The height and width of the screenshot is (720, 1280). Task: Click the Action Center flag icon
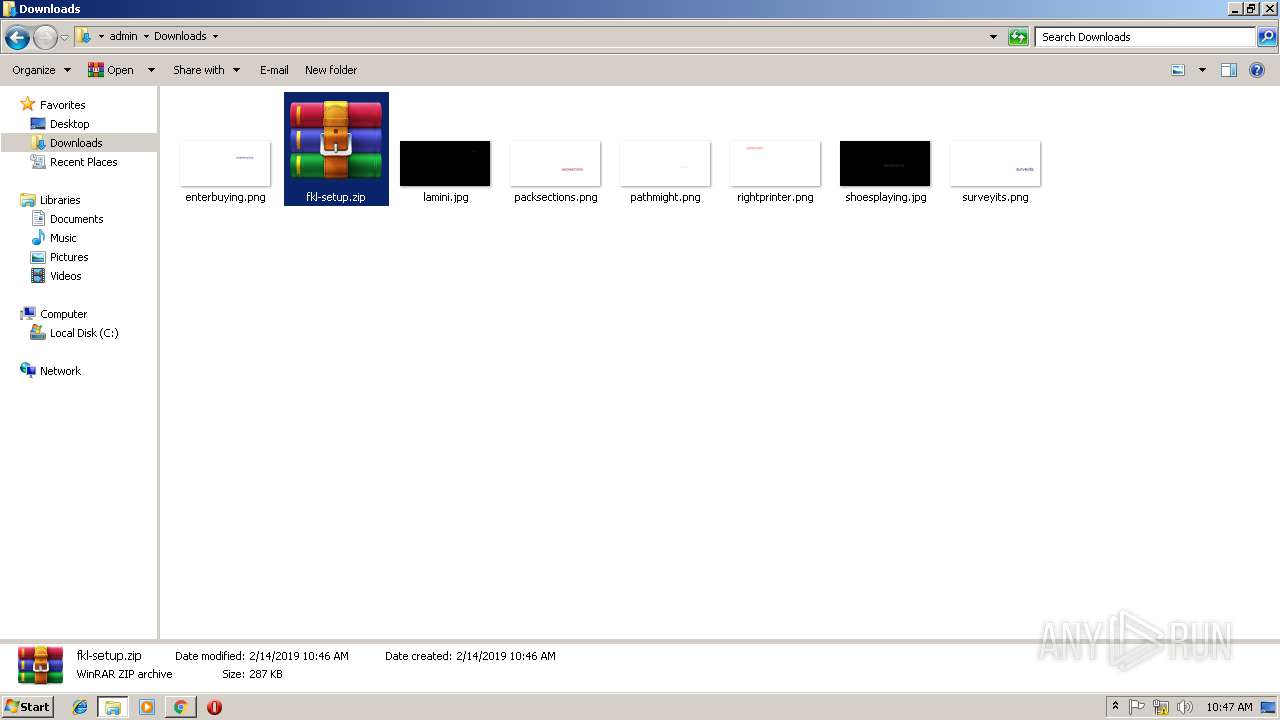(x=1137, y=707)
